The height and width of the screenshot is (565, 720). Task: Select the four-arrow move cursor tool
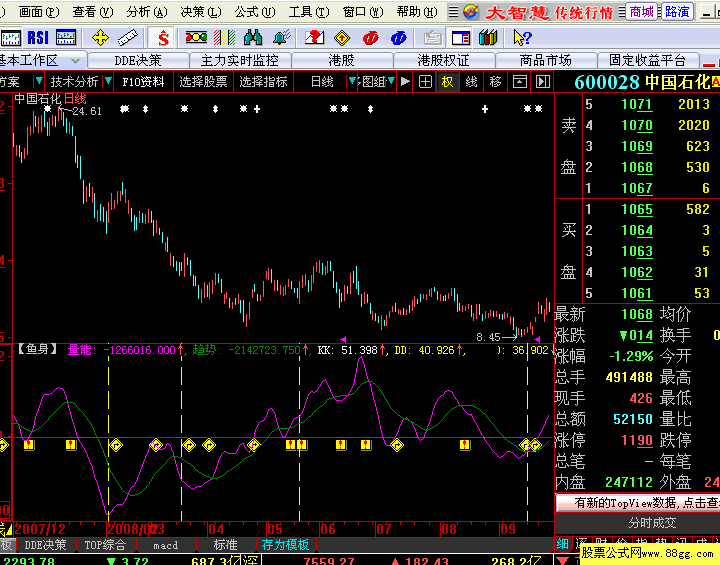[x=100, y=38]
